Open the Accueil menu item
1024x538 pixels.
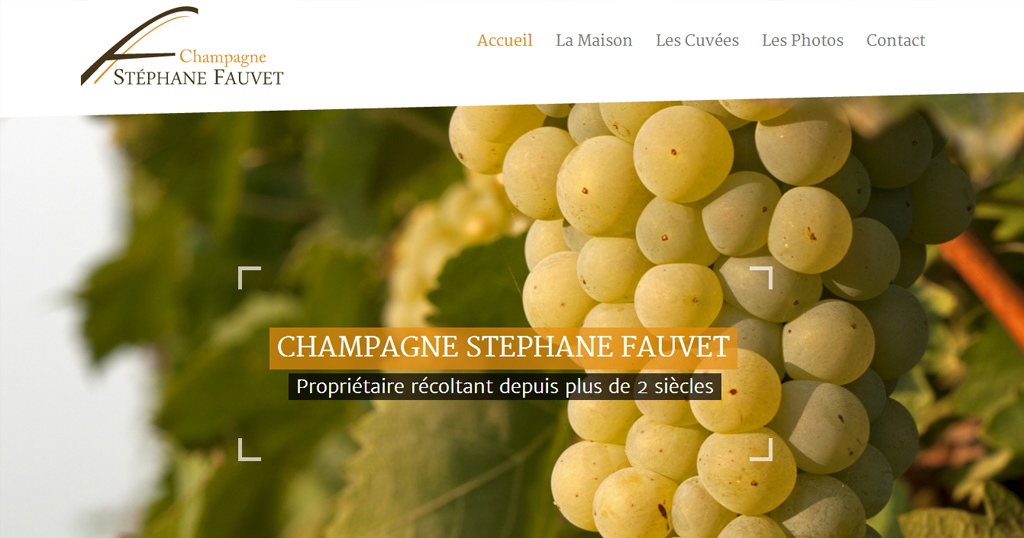(x=505, y=40)
